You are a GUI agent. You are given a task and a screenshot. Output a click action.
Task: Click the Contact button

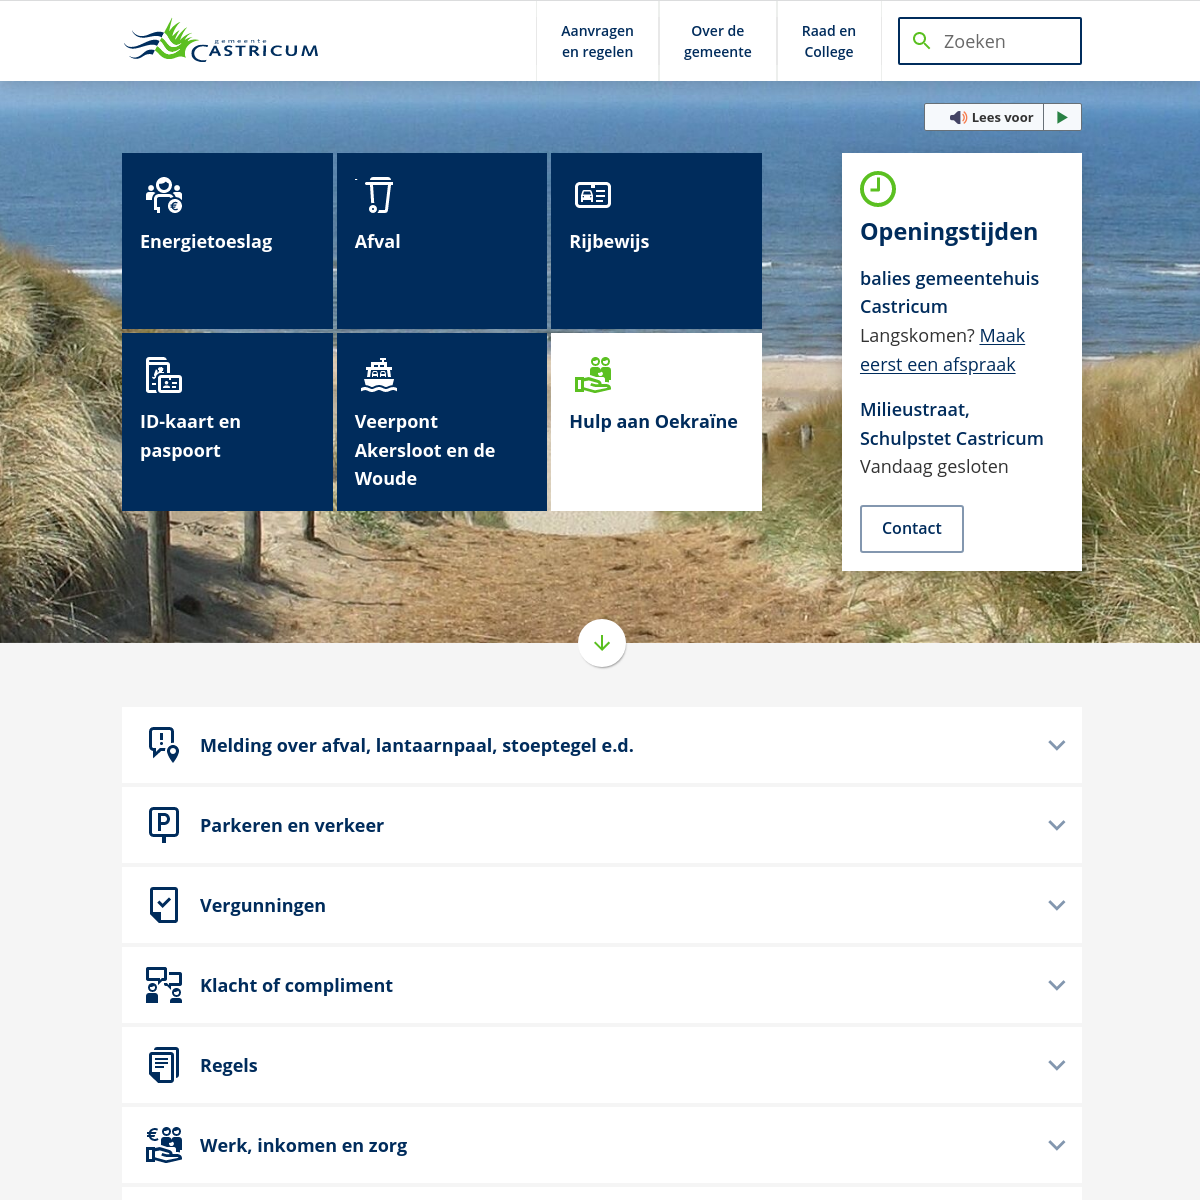(x=912, y=528)
